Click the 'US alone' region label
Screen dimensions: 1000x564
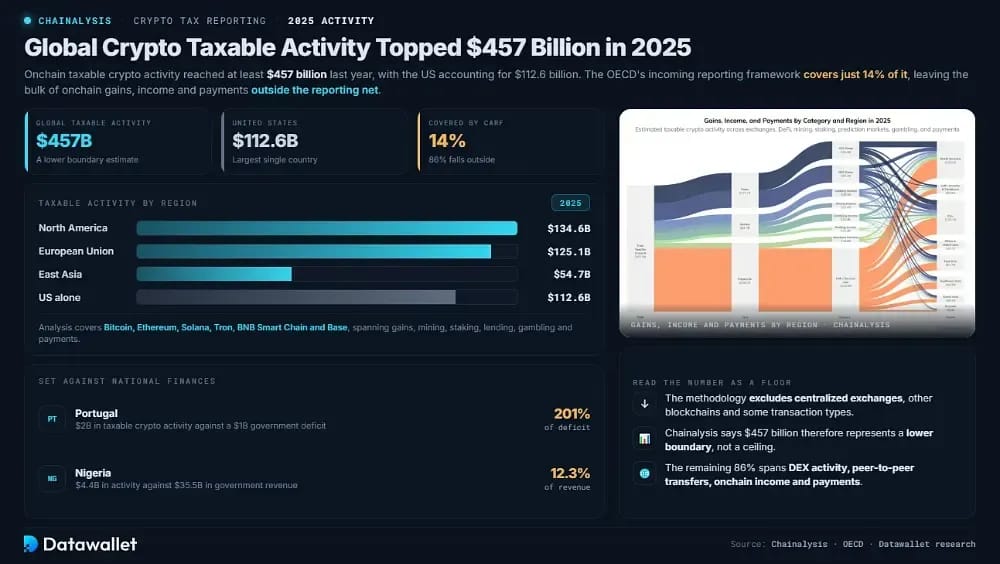pos(59,297)
